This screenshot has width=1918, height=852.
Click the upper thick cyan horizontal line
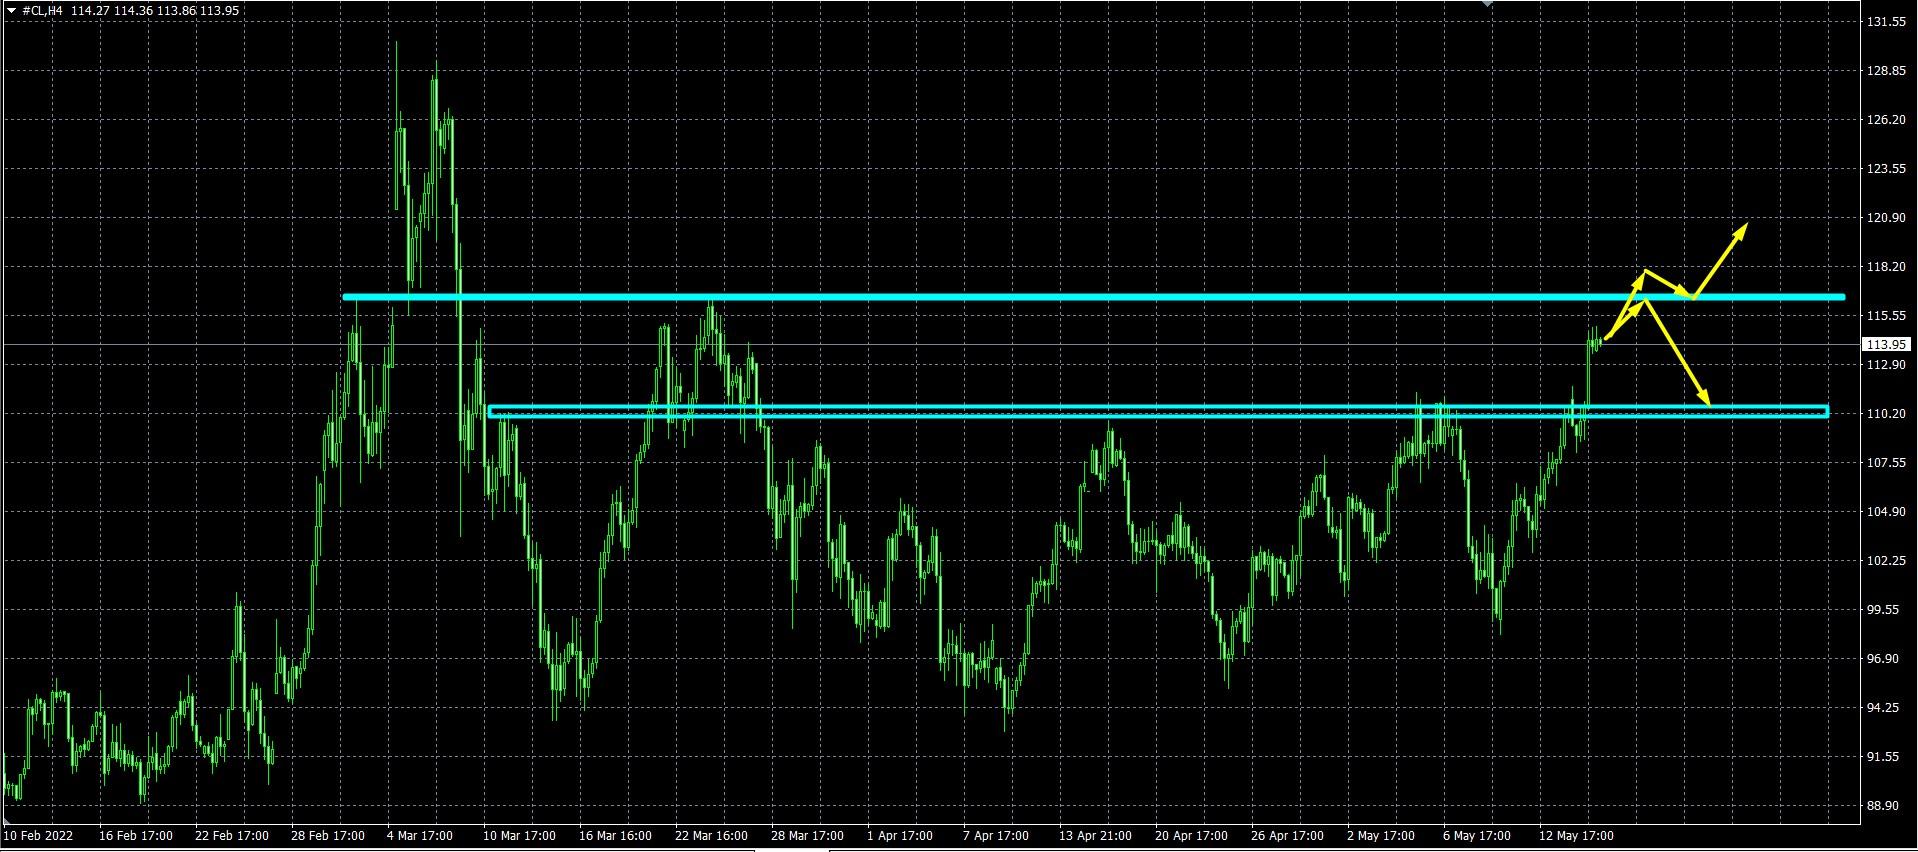click(1000, 297)
